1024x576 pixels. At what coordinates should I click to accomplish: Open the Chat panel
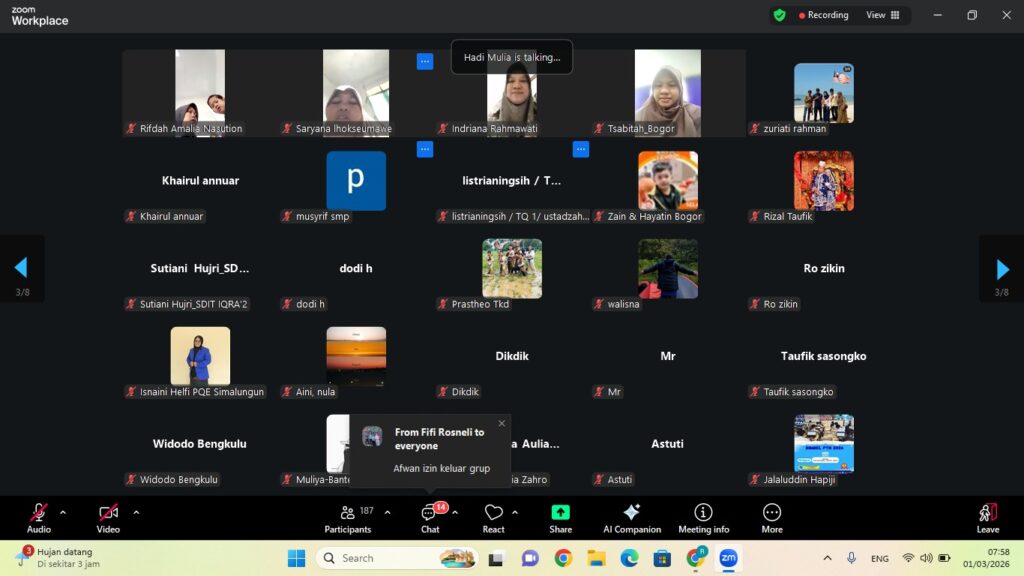point(430,519)
